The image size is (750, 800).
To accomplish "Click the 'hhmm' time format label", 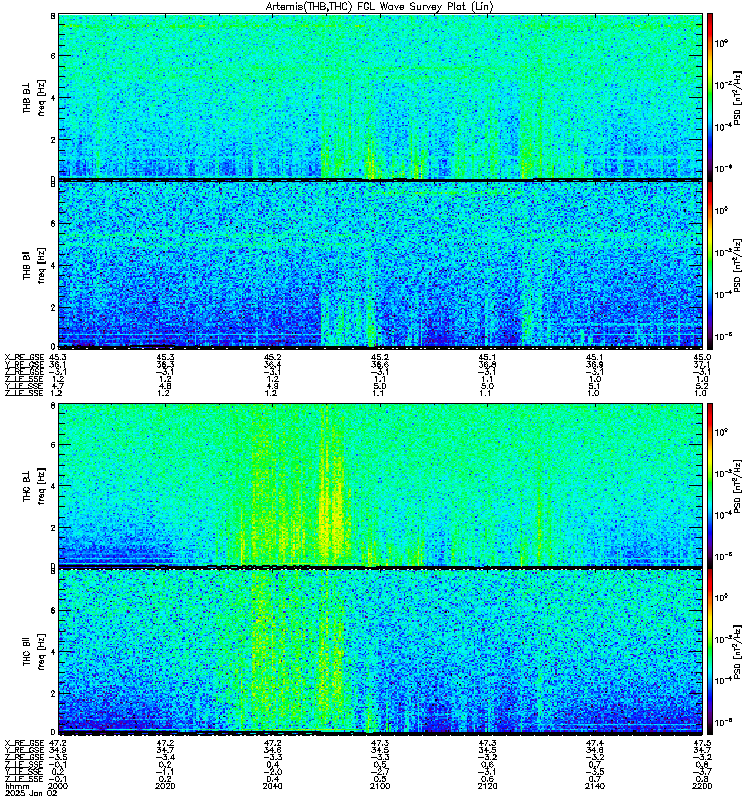I will (x=15, y=786).
